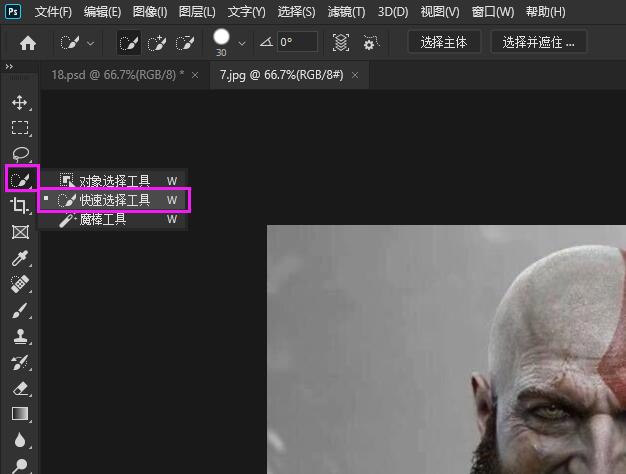The height and width of the screenshot is (474, 626).
Task: Open the 窗口(W) menu
Action: (493, 12)
